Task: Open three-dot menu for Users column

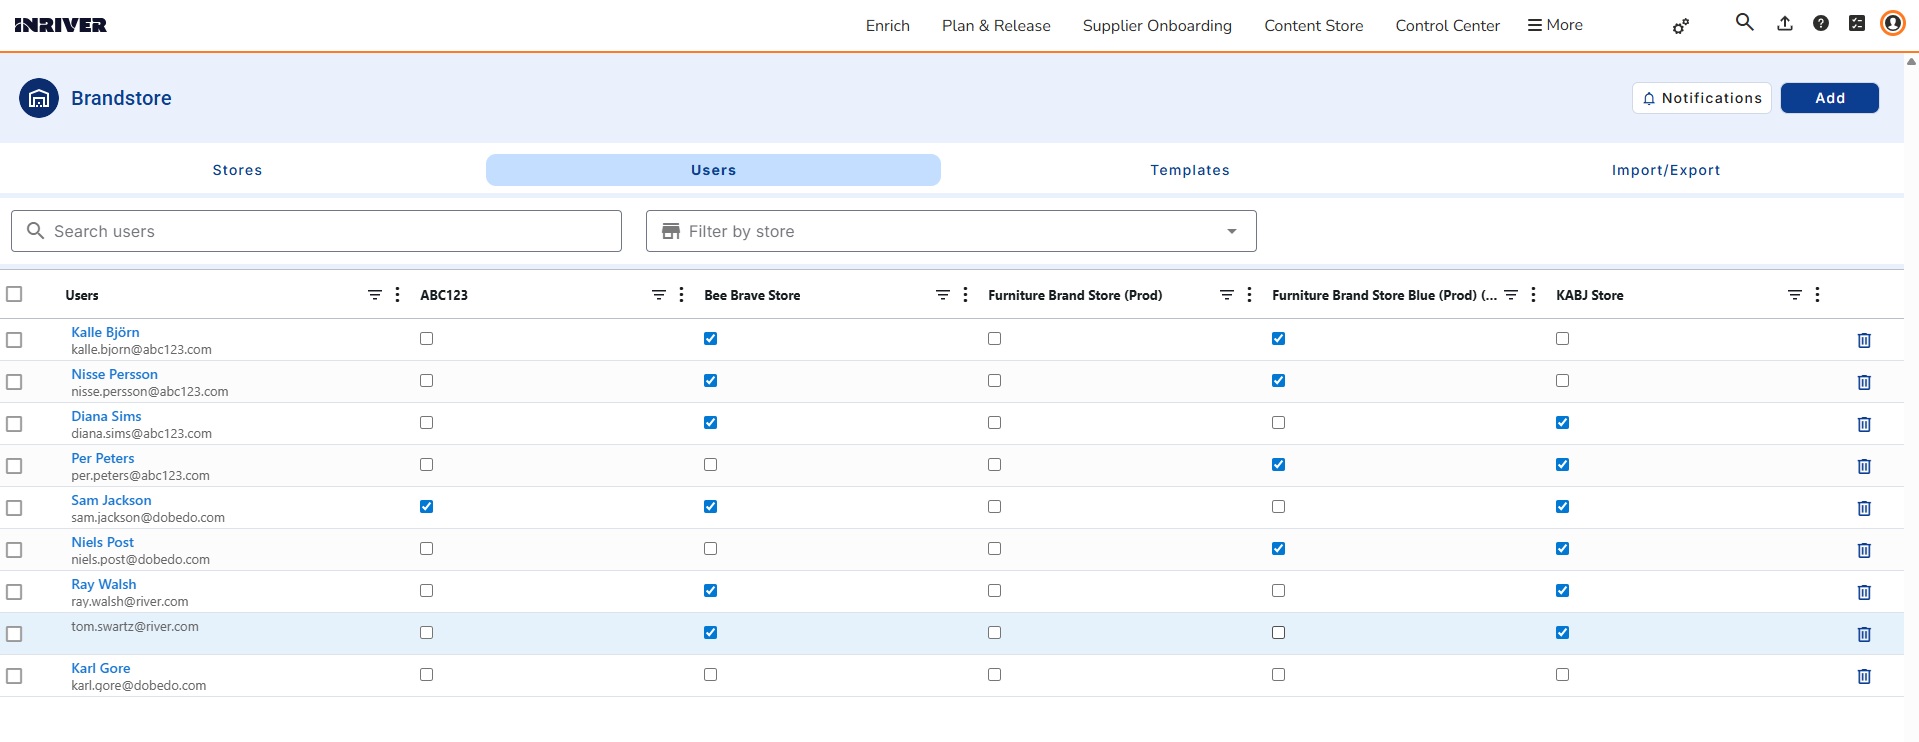Action: 398,295
